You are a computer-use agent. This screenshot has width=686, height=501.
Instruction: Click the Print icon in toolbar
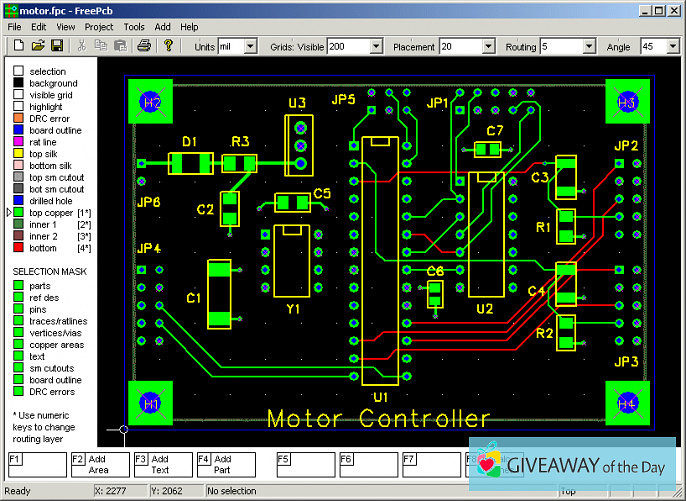(144, 46)
